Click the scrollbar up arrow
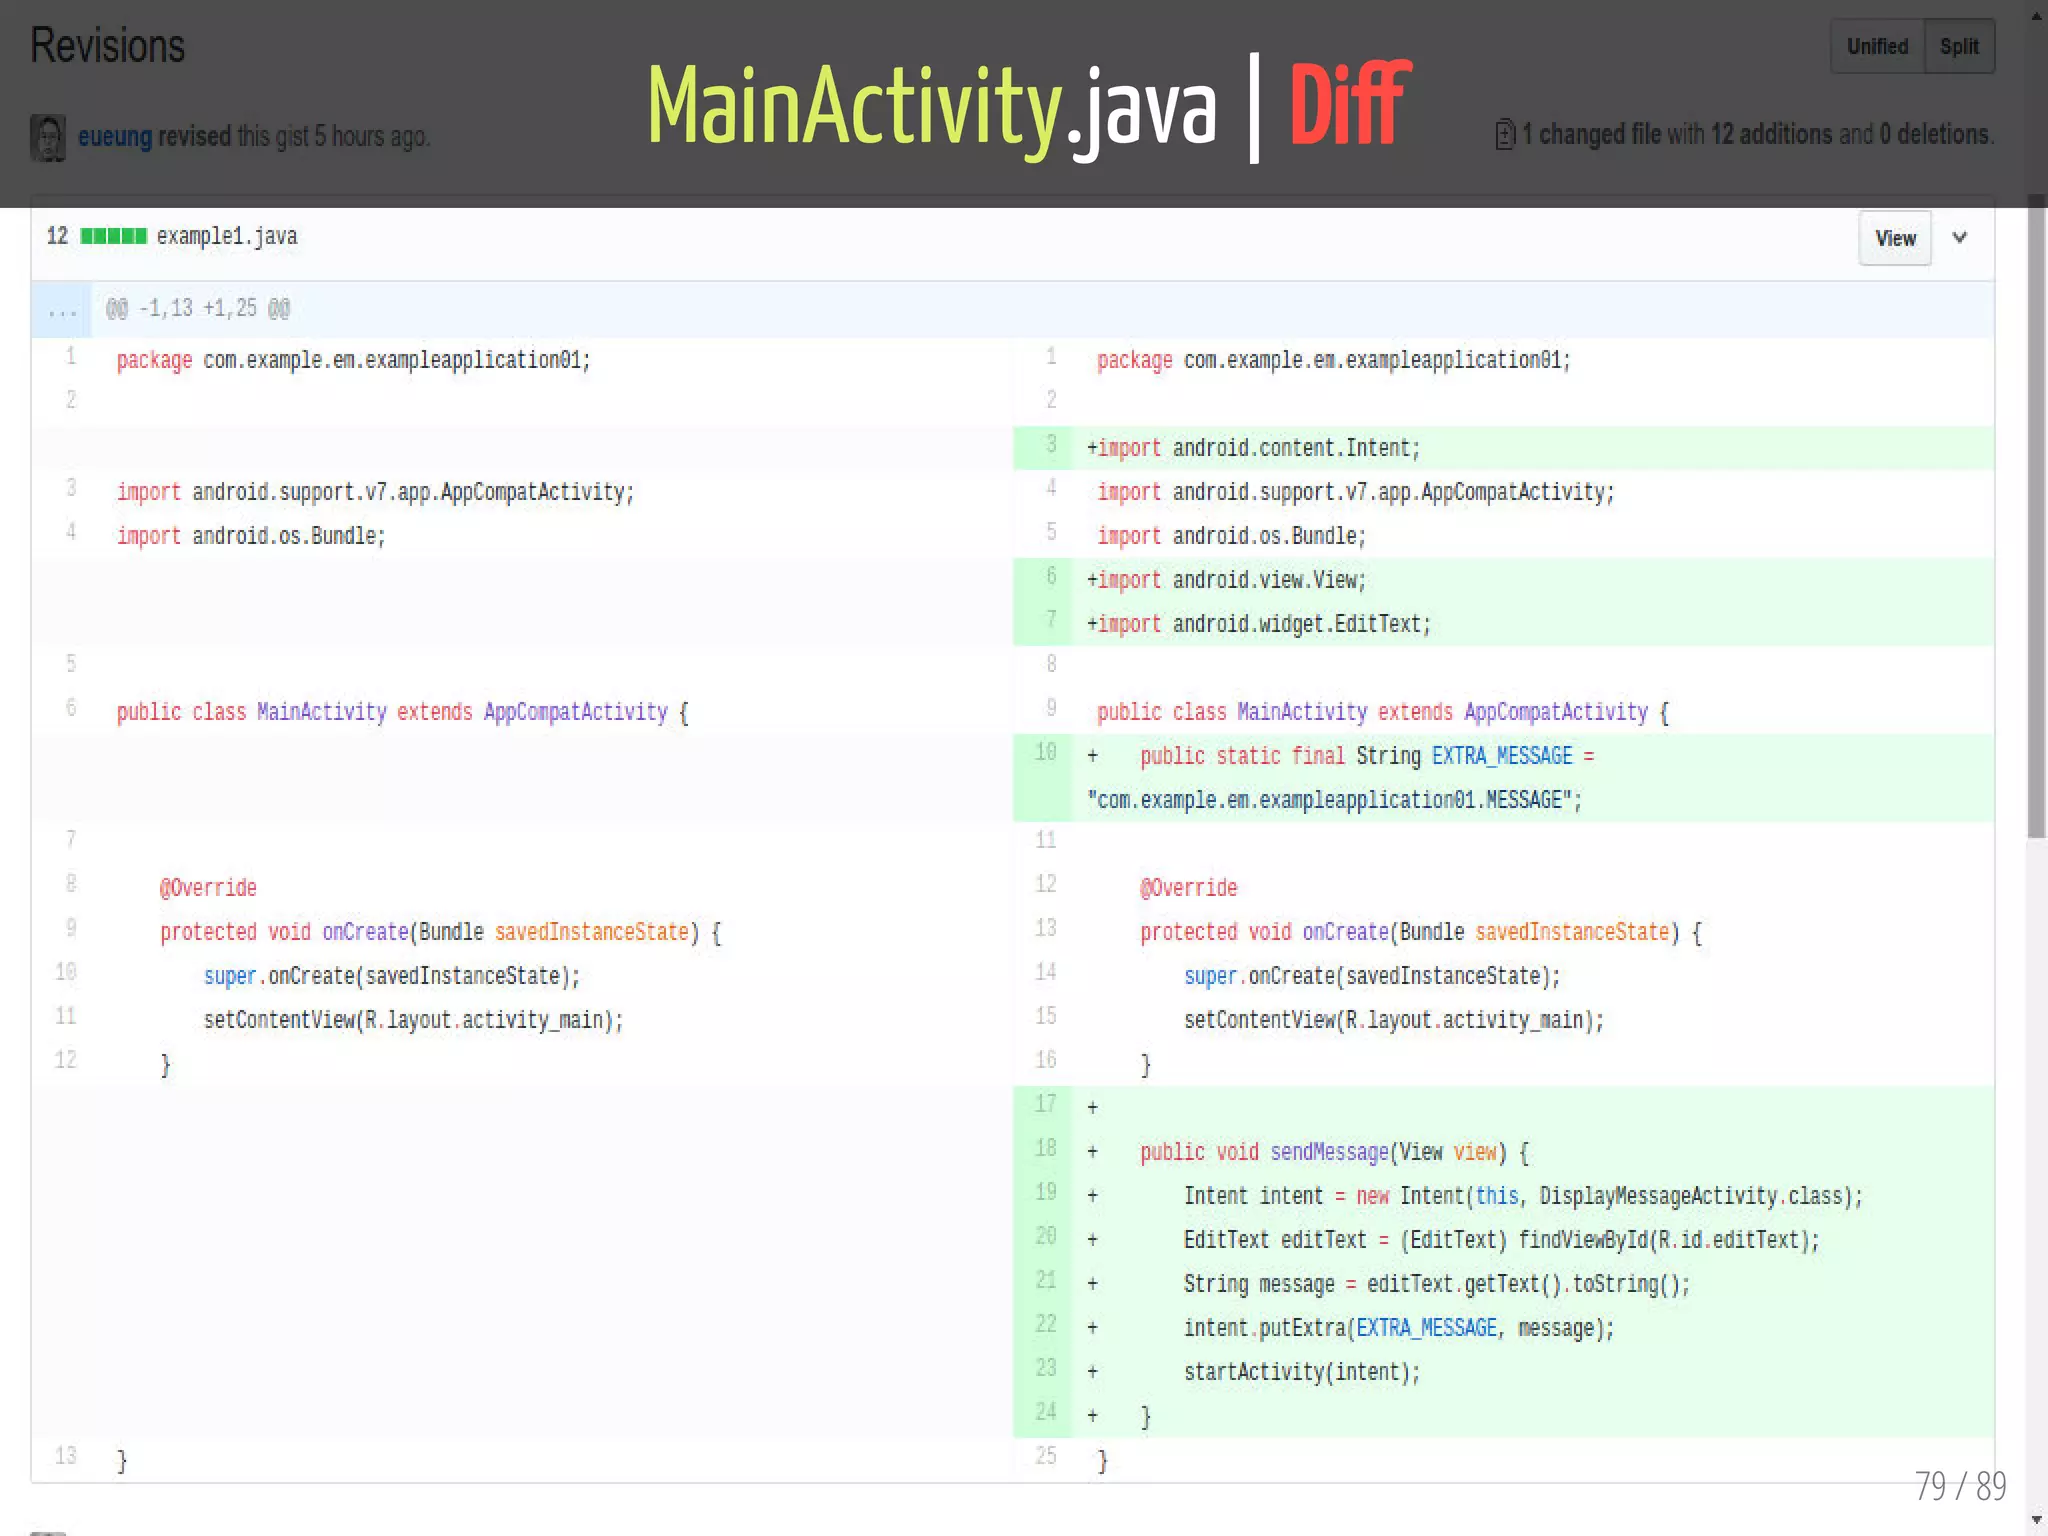Viewport: 2048px width, 1536px height. click(2037, 14)
